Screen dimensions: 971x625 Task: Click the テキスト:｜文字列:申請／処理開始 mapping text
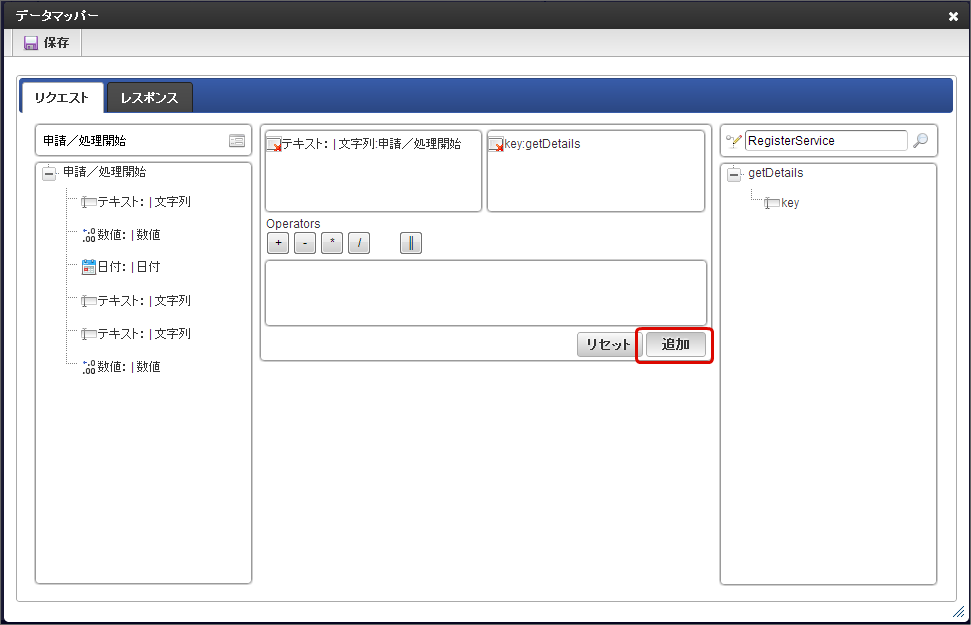click(x=372, y=144)
